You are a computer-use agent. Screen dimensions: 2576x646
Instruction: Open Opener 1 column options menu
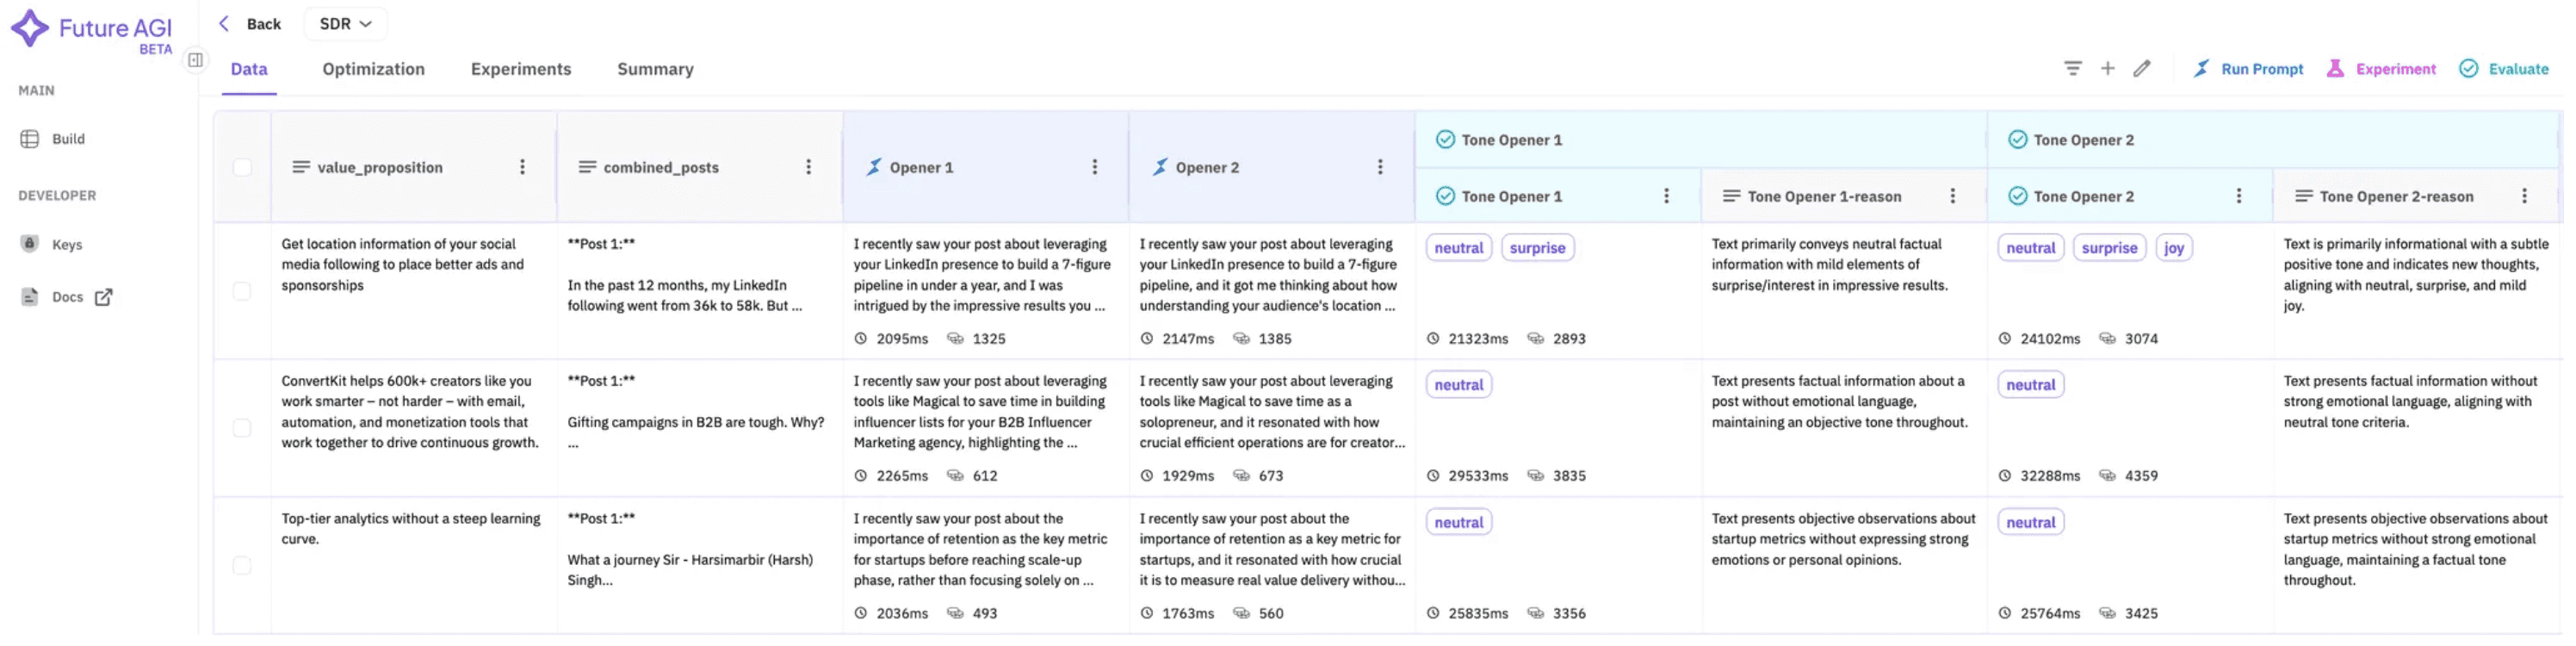coord(1095,167)
